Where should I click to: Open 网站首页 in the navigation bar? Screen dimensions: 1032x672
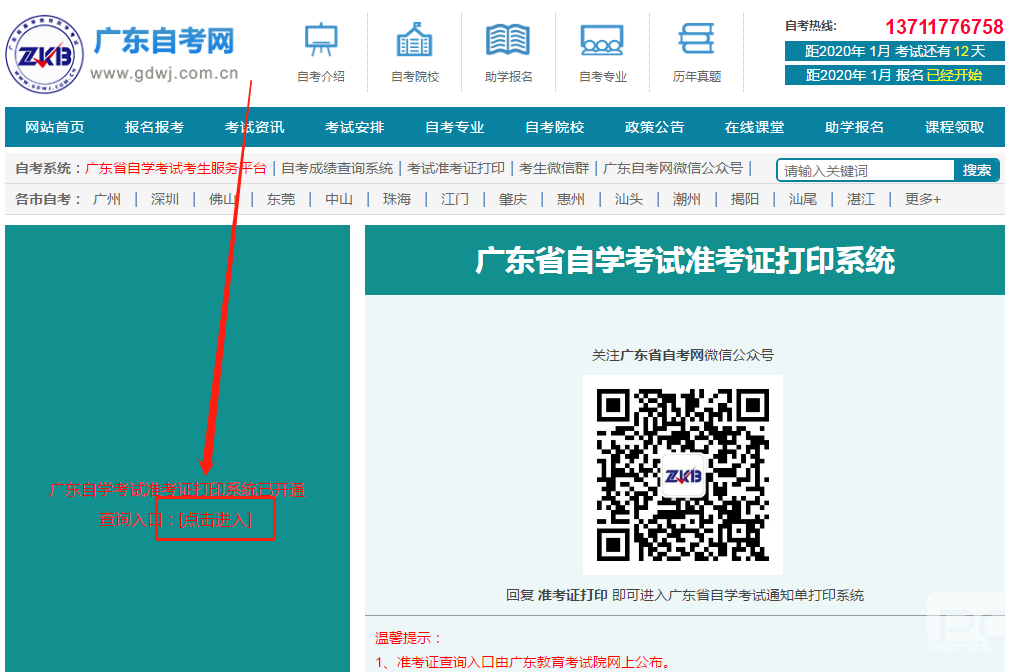click(55, 127)
